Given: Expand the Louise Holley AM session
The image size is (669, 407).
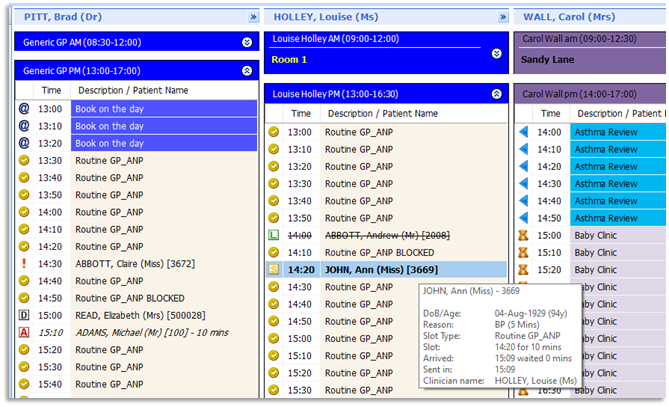Looking at the screenshot, I should tap(496, 54).
